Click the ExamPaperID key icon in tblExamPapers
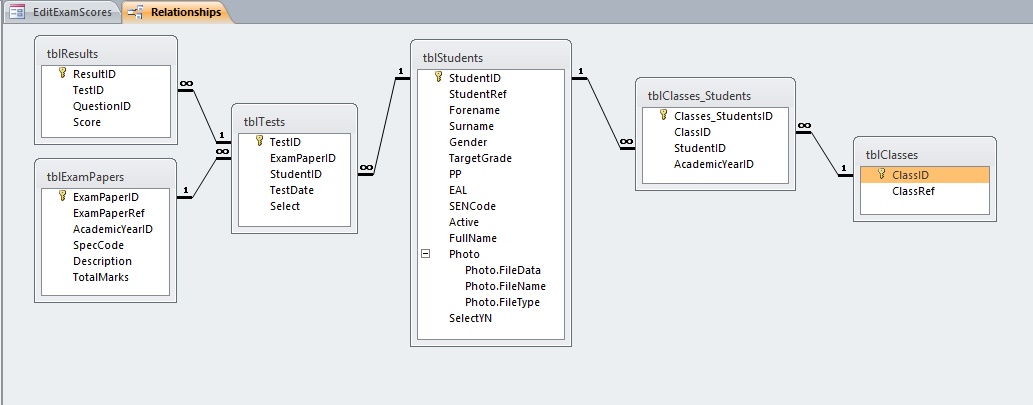This screenshot has height=405, width=1033. (x=63, y=196)
